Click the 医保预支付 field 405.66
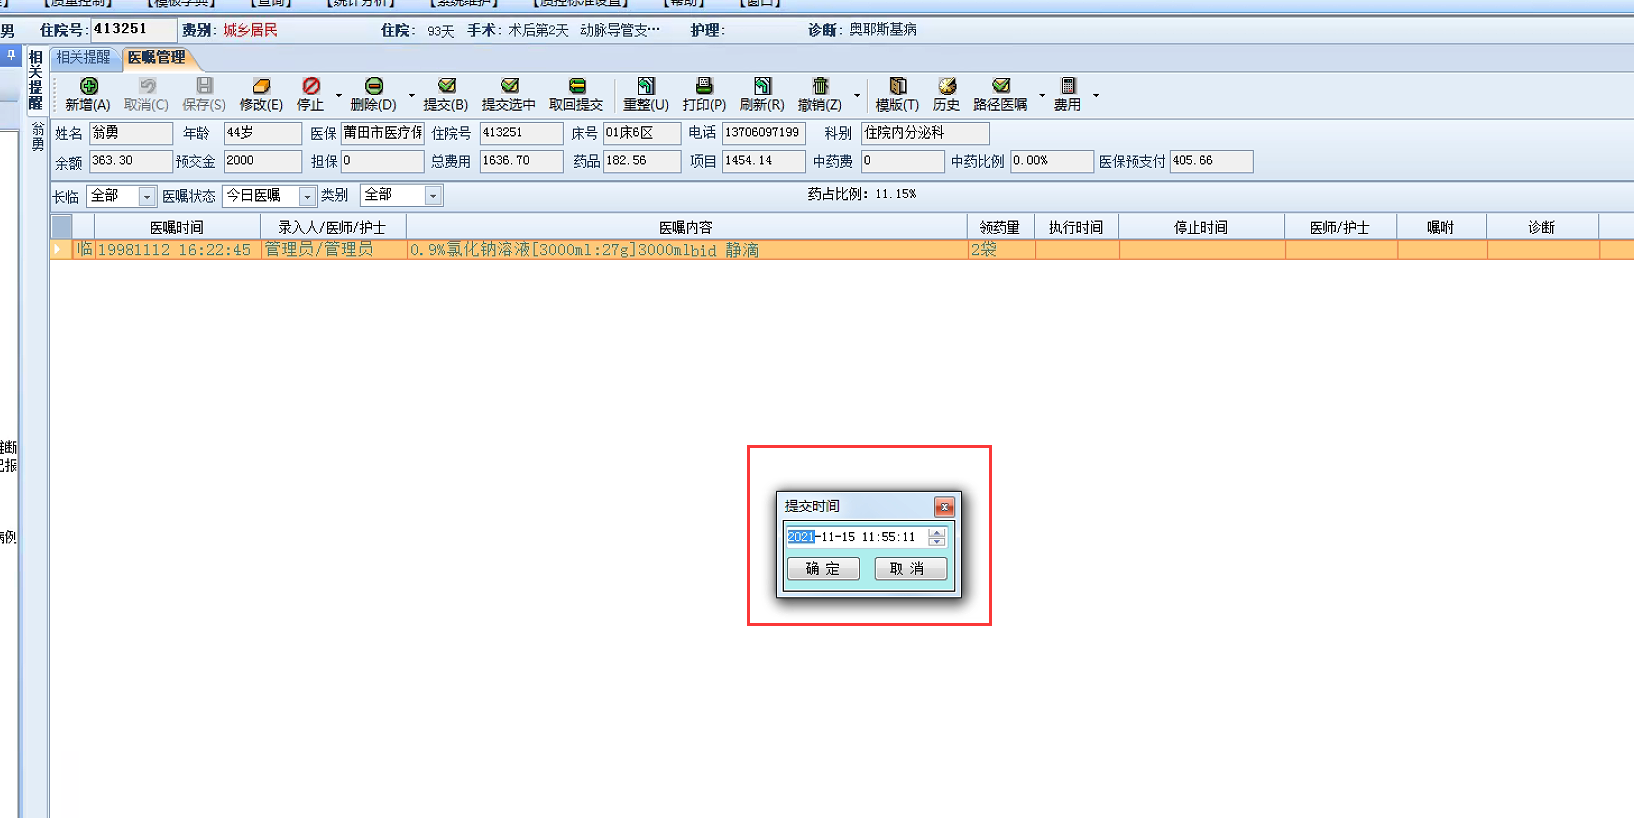 pos(1212,161)
